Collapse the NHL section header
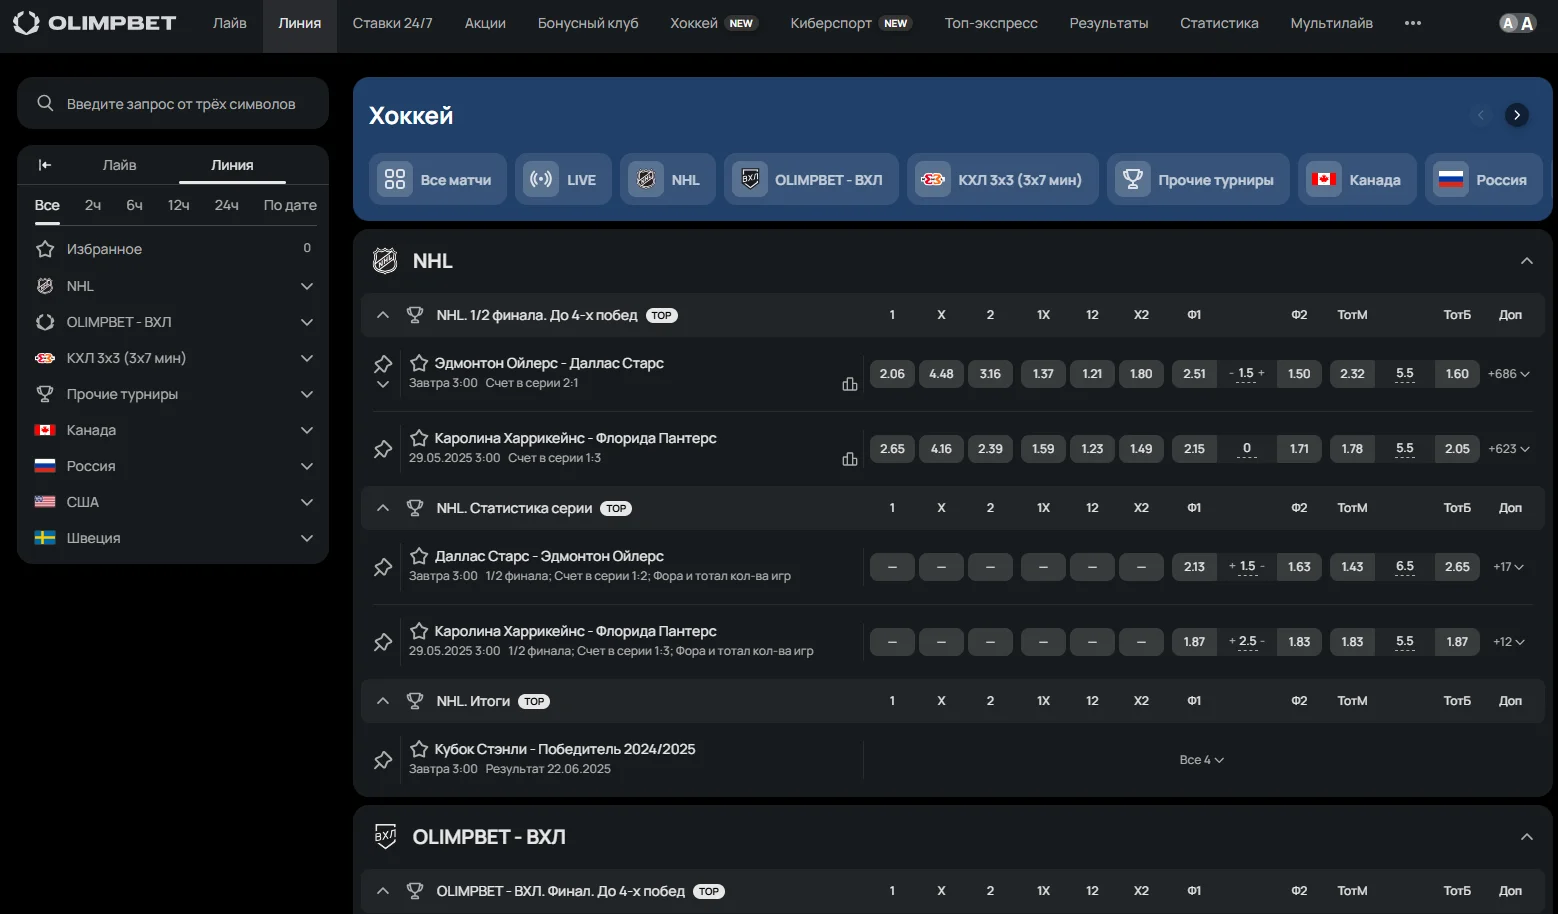 (x=1526, y=261)
